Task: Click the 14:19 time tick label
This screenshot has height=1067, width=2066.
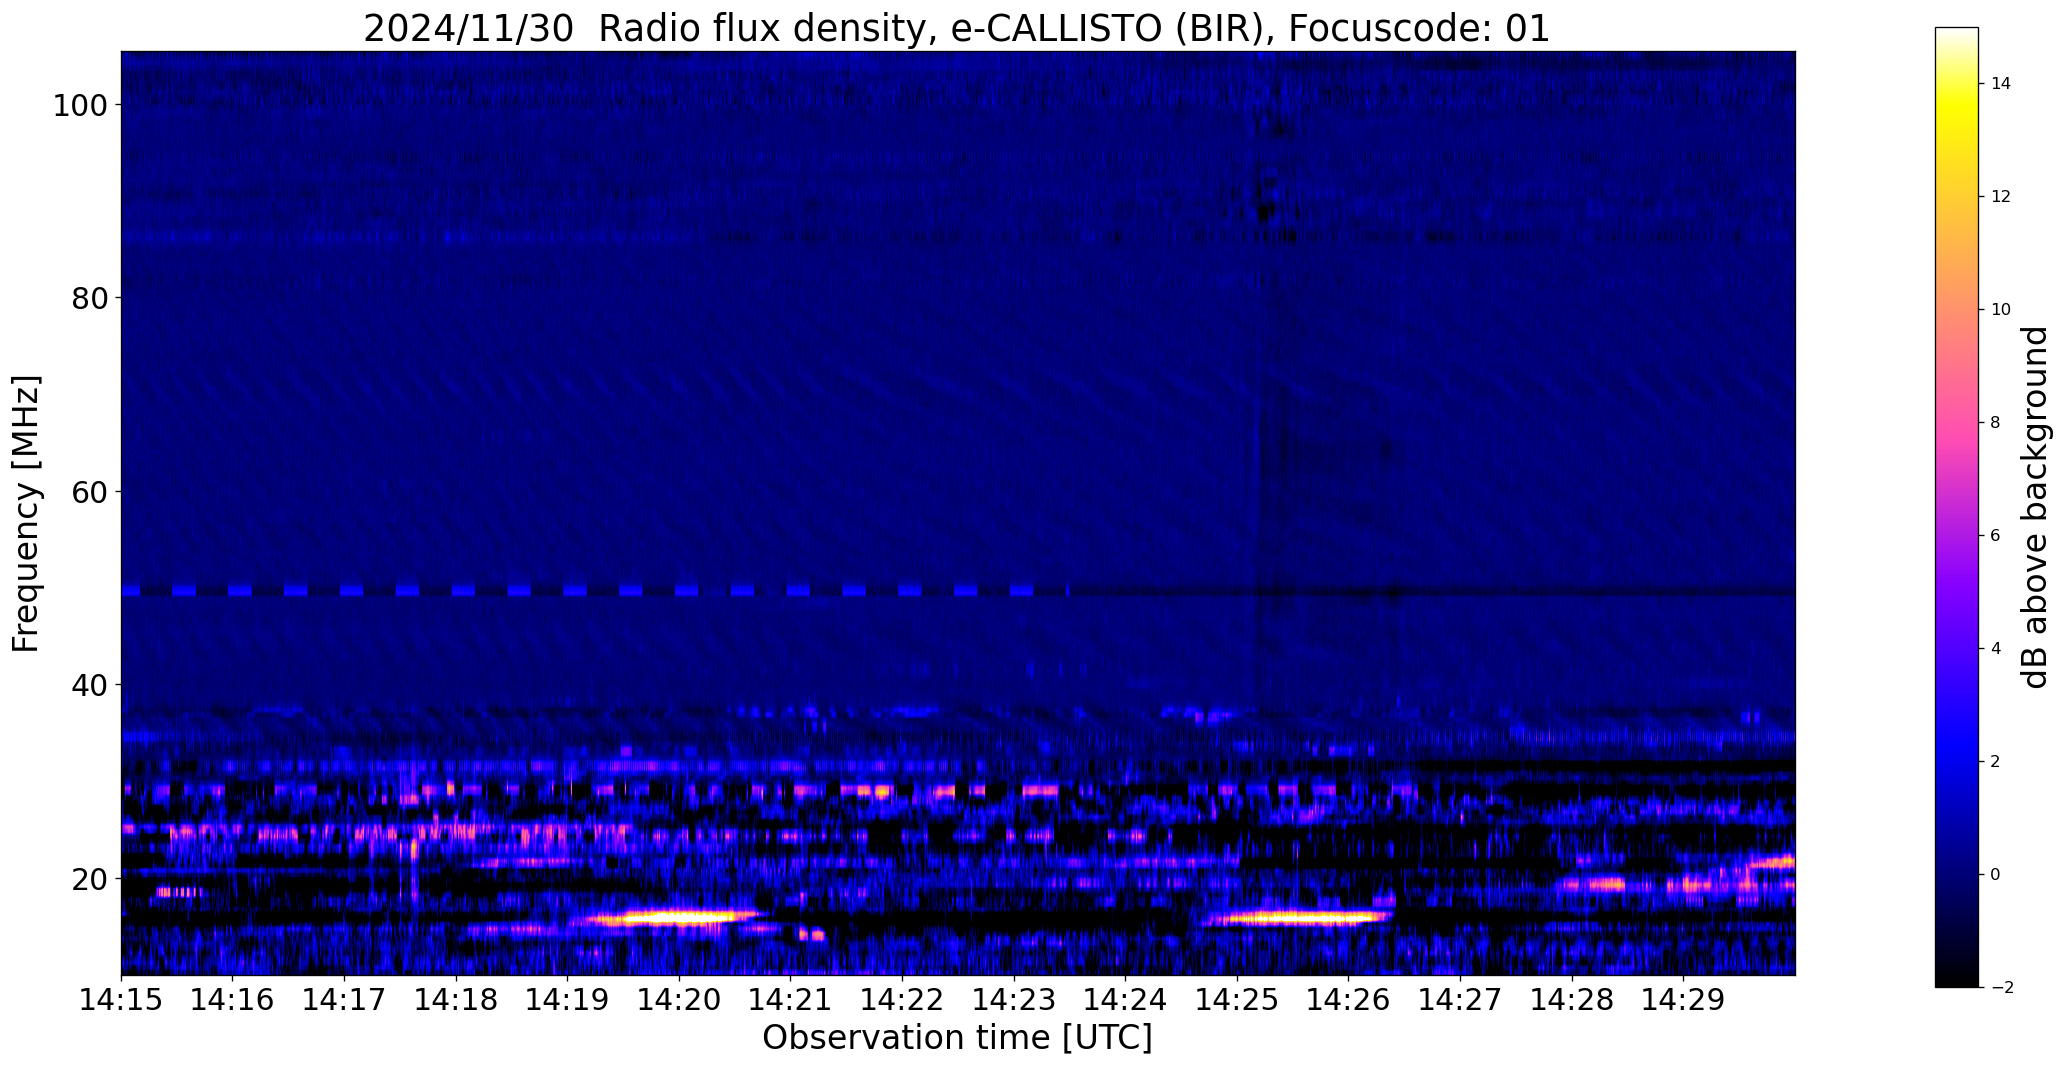Action: point(567,1000)
